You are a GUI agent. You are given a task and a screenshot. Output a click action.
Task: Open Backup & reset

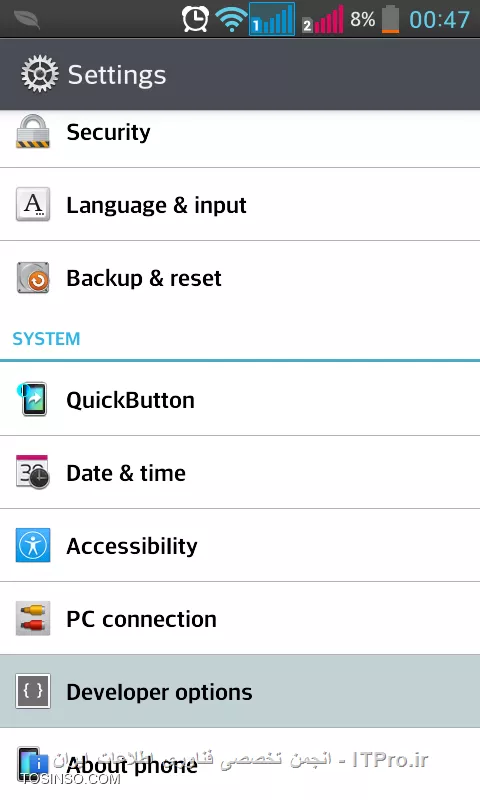[240, 278]
